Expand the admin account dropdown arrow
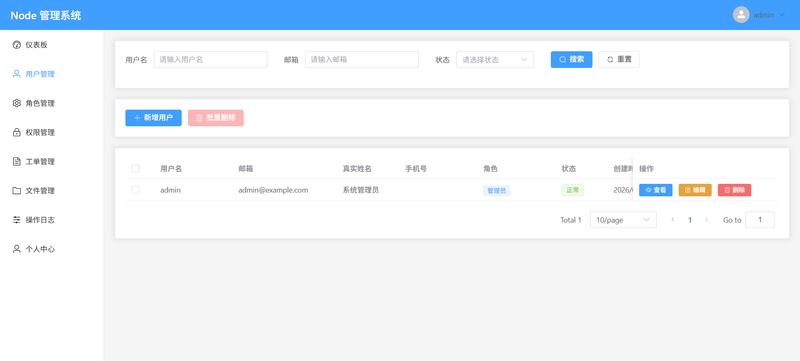 click(782, 15)
